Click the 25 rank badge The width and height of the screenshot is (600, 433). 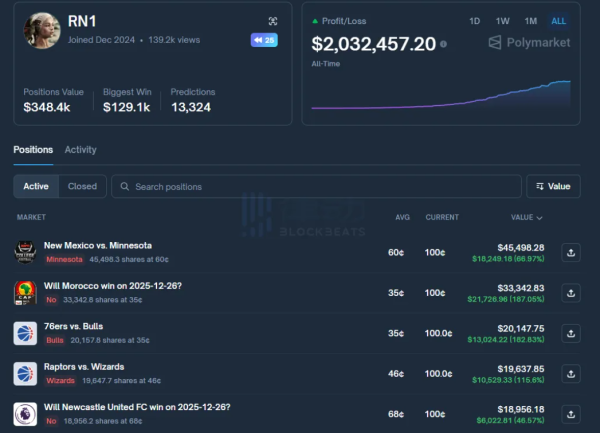click(264, 40)
